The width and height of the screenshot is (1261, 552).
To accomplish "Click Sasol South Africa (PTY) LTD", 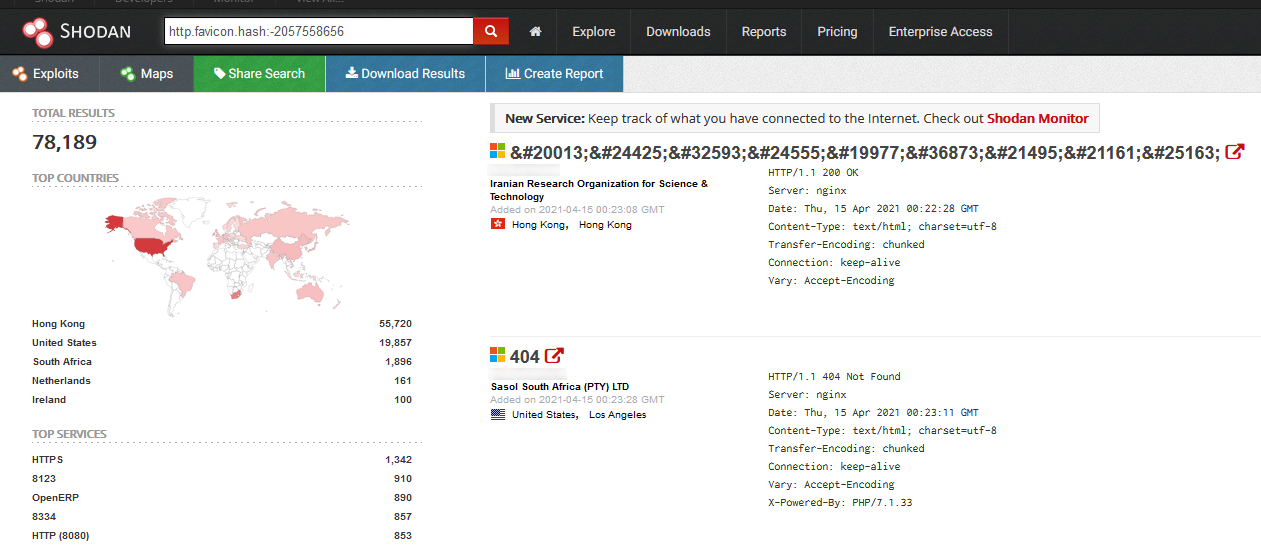I will pyautogui.click(x=560, y=387).
